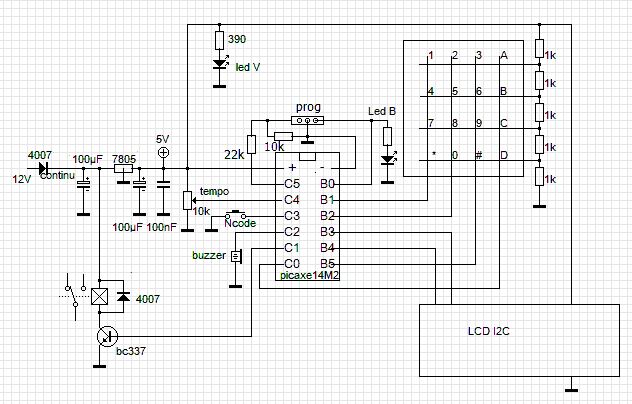Viewport: 632px width, 404px height.
Task: Select the 4007 label beside the relay diode
Action: coord(148,299)
